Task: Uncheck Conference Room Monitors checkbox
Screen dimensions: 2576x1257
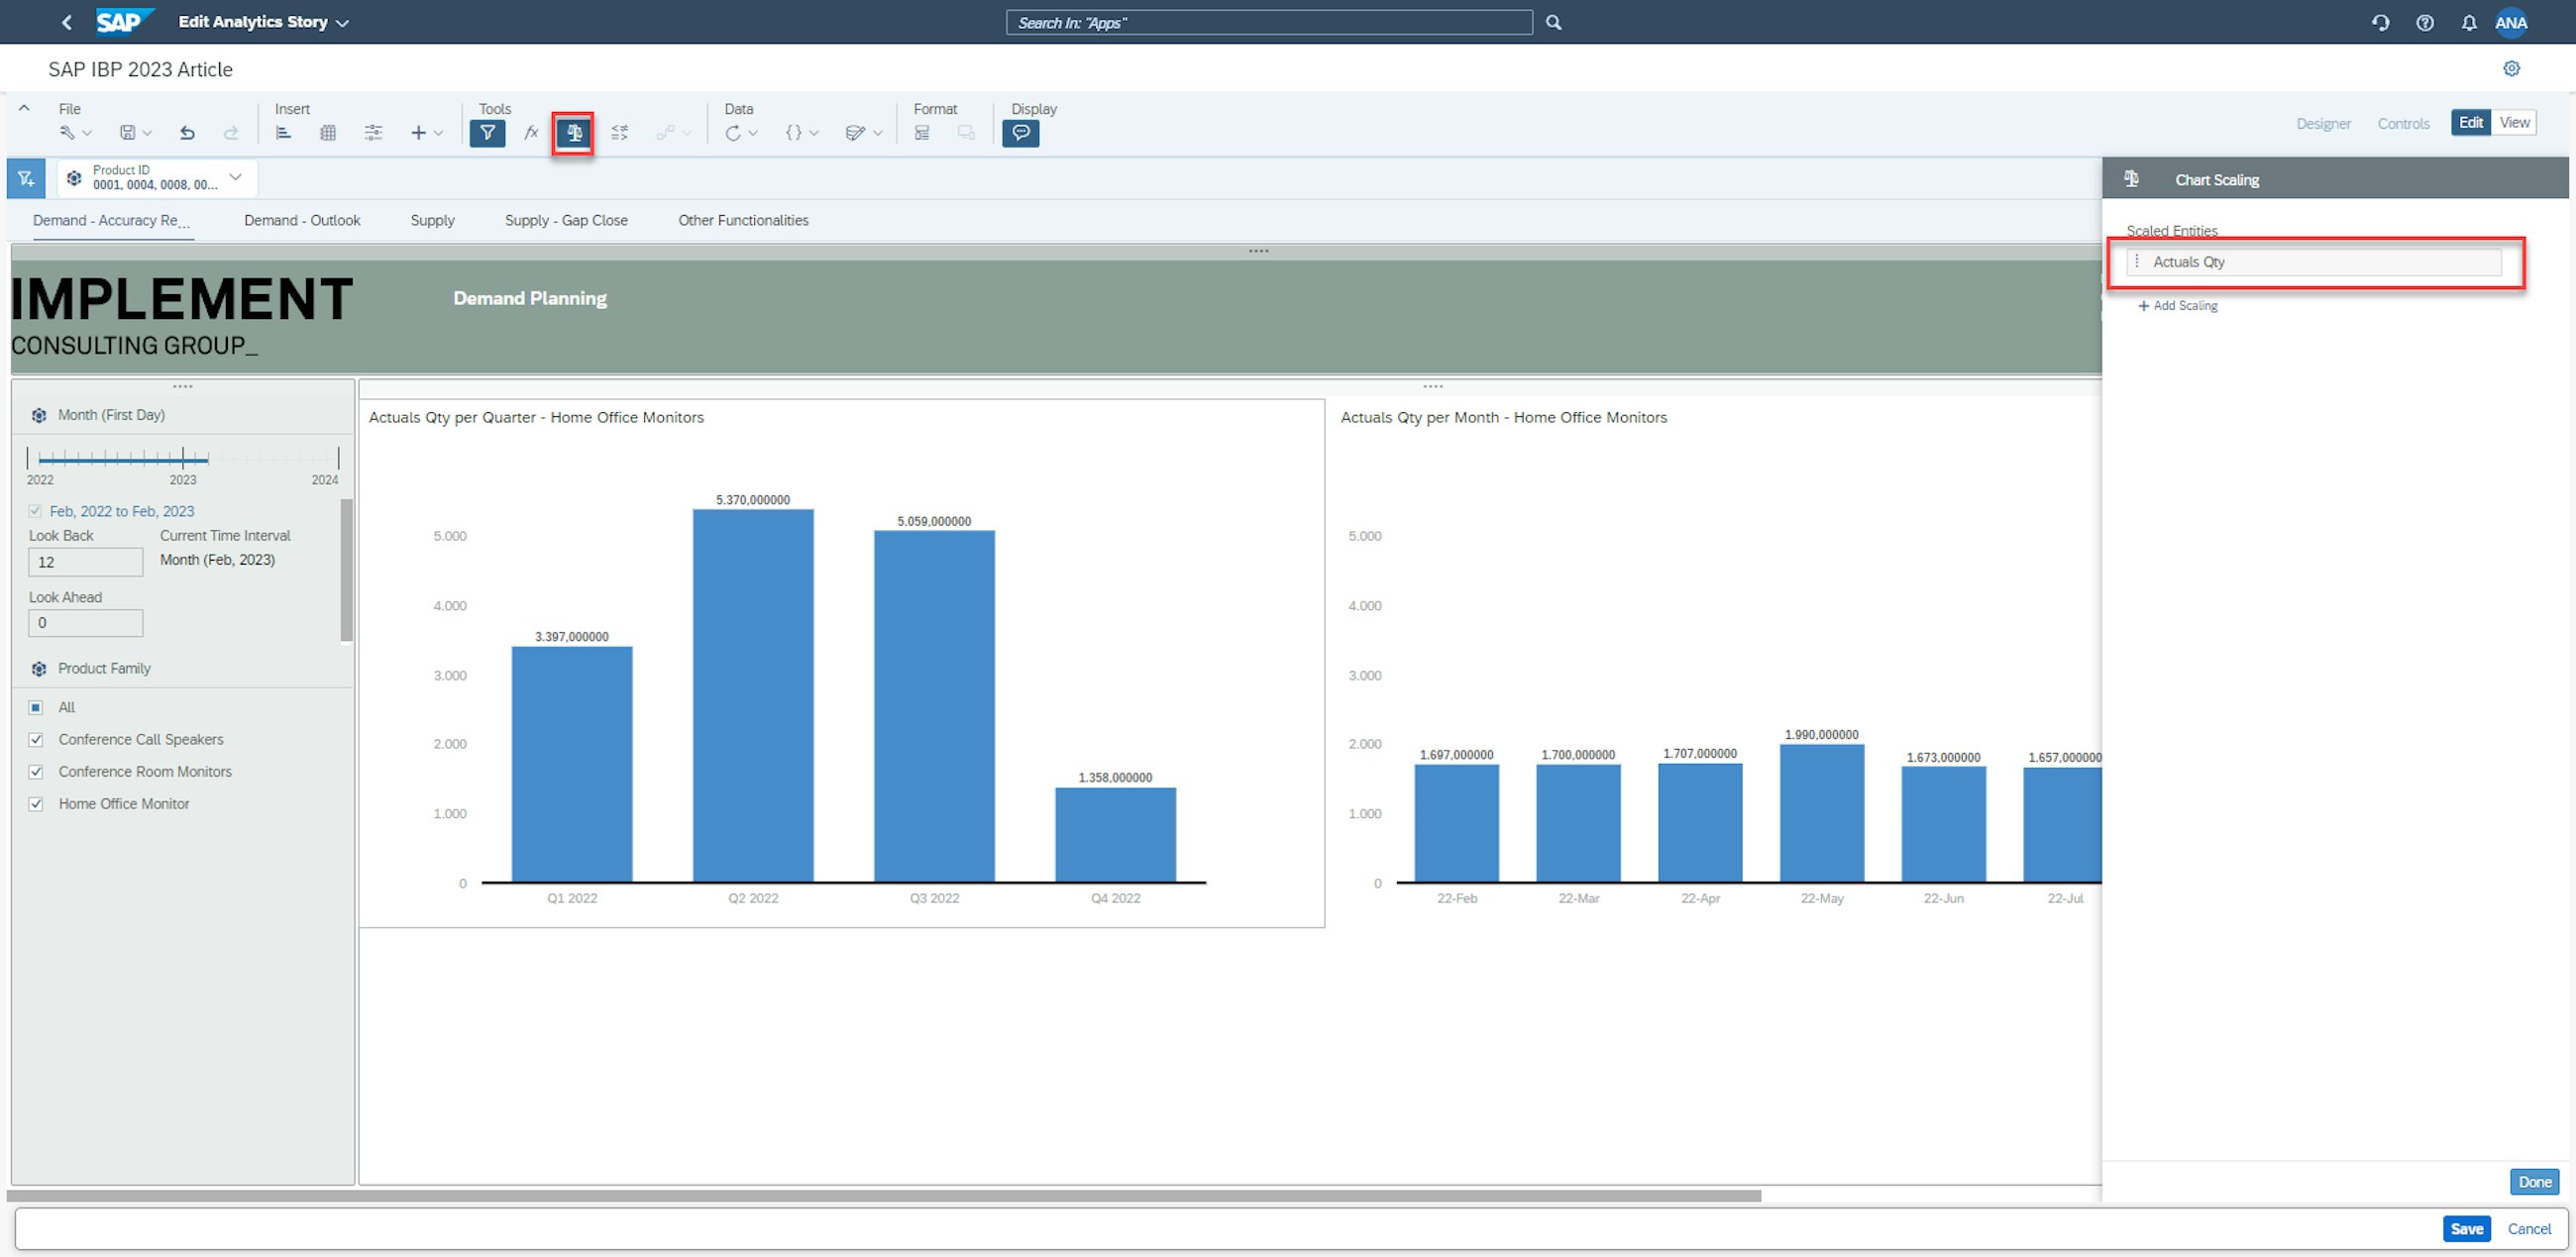Action: click(x=36, y=772)
